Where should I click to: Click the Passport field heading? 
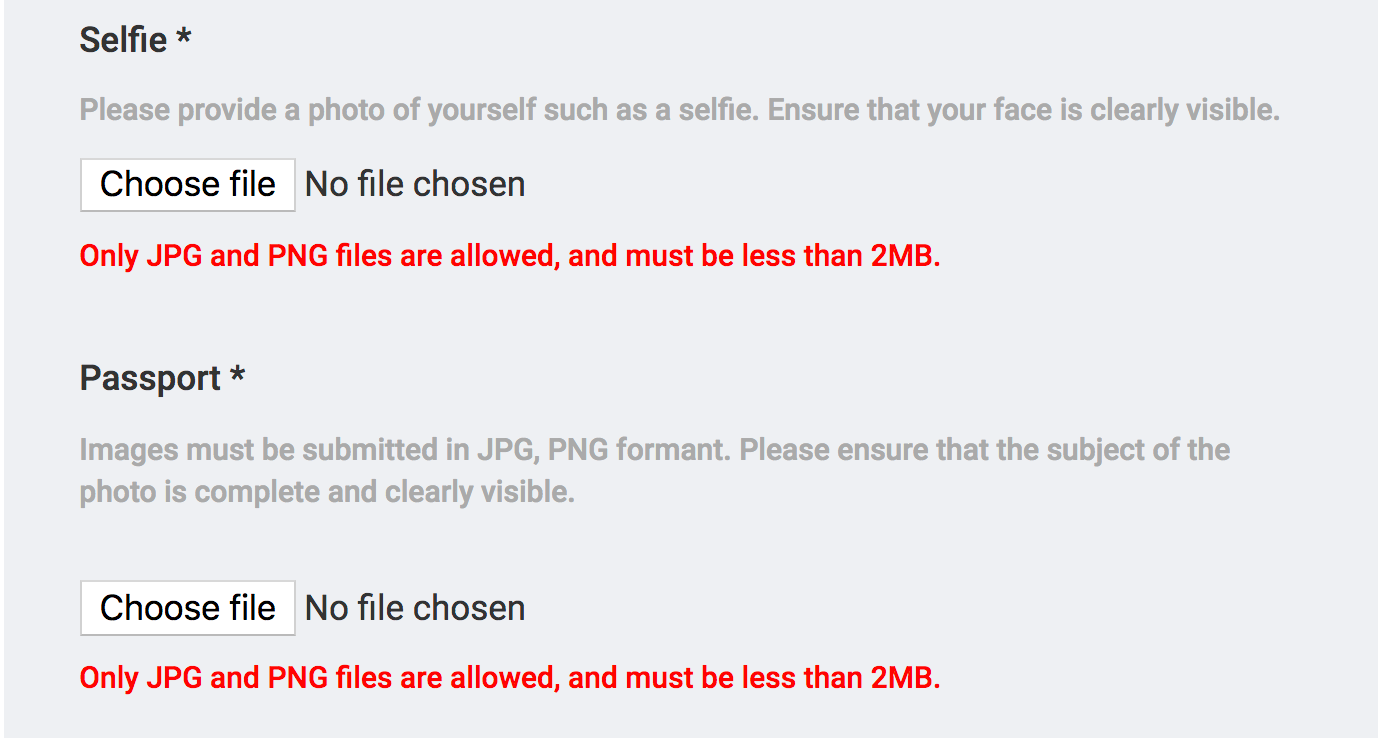(x=150, y=379)
